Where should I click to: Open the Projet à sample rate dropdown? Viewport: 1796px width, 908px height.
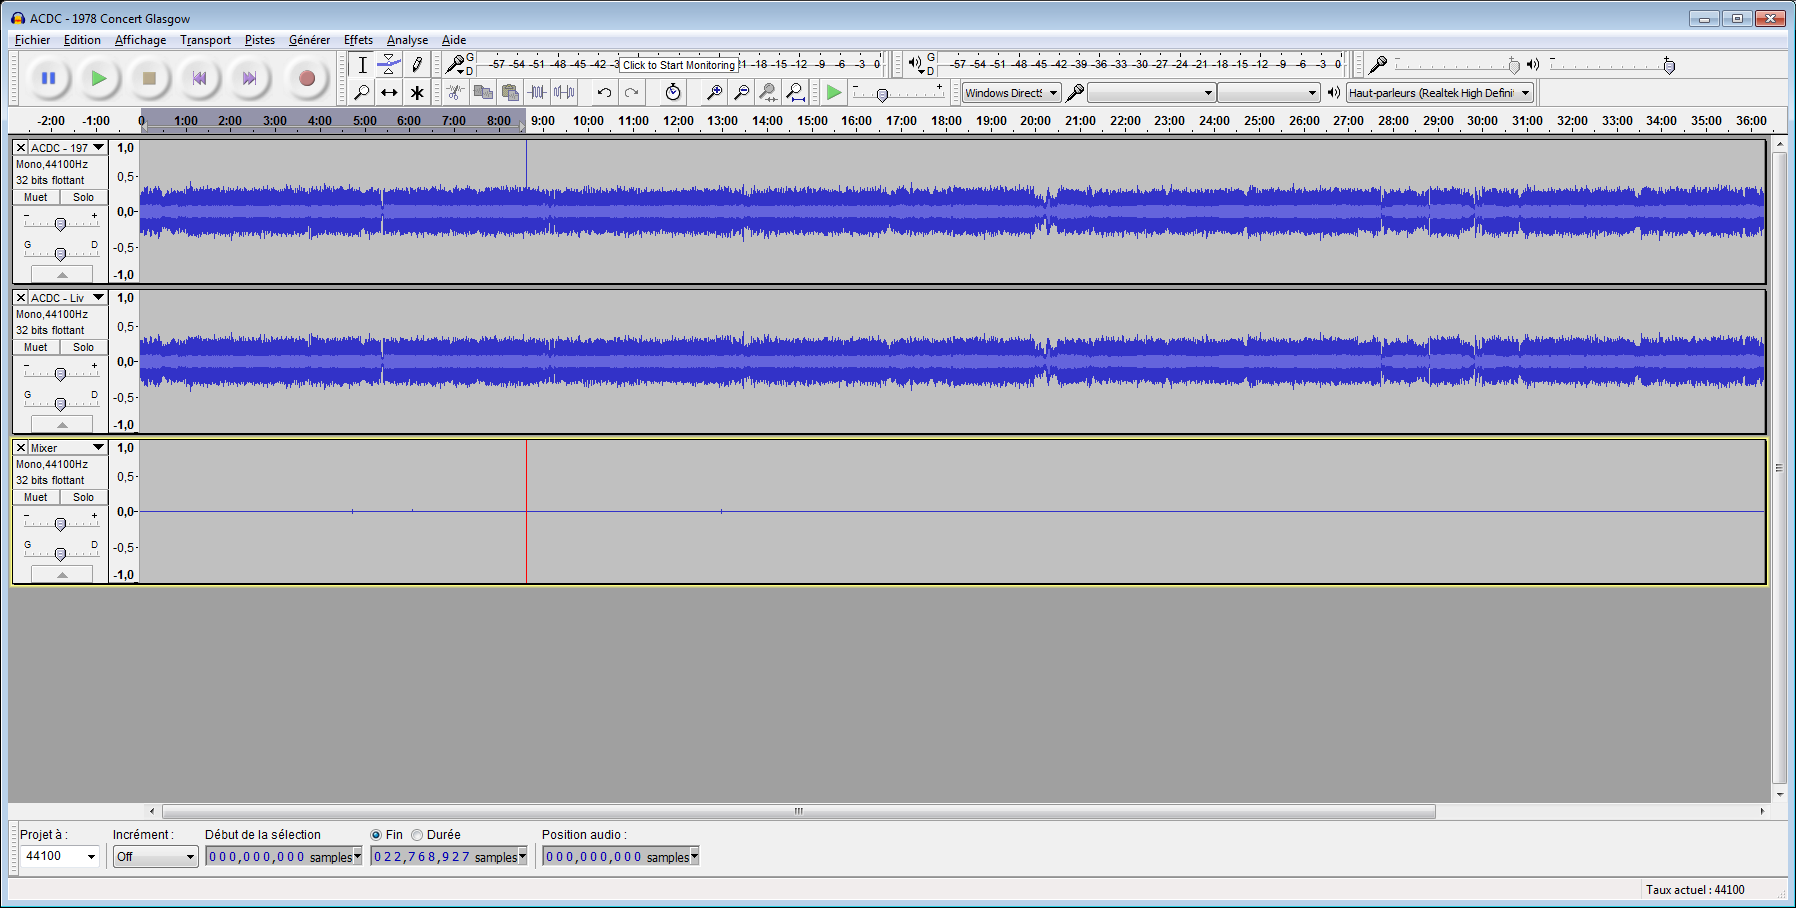click(x=91, y=857)
